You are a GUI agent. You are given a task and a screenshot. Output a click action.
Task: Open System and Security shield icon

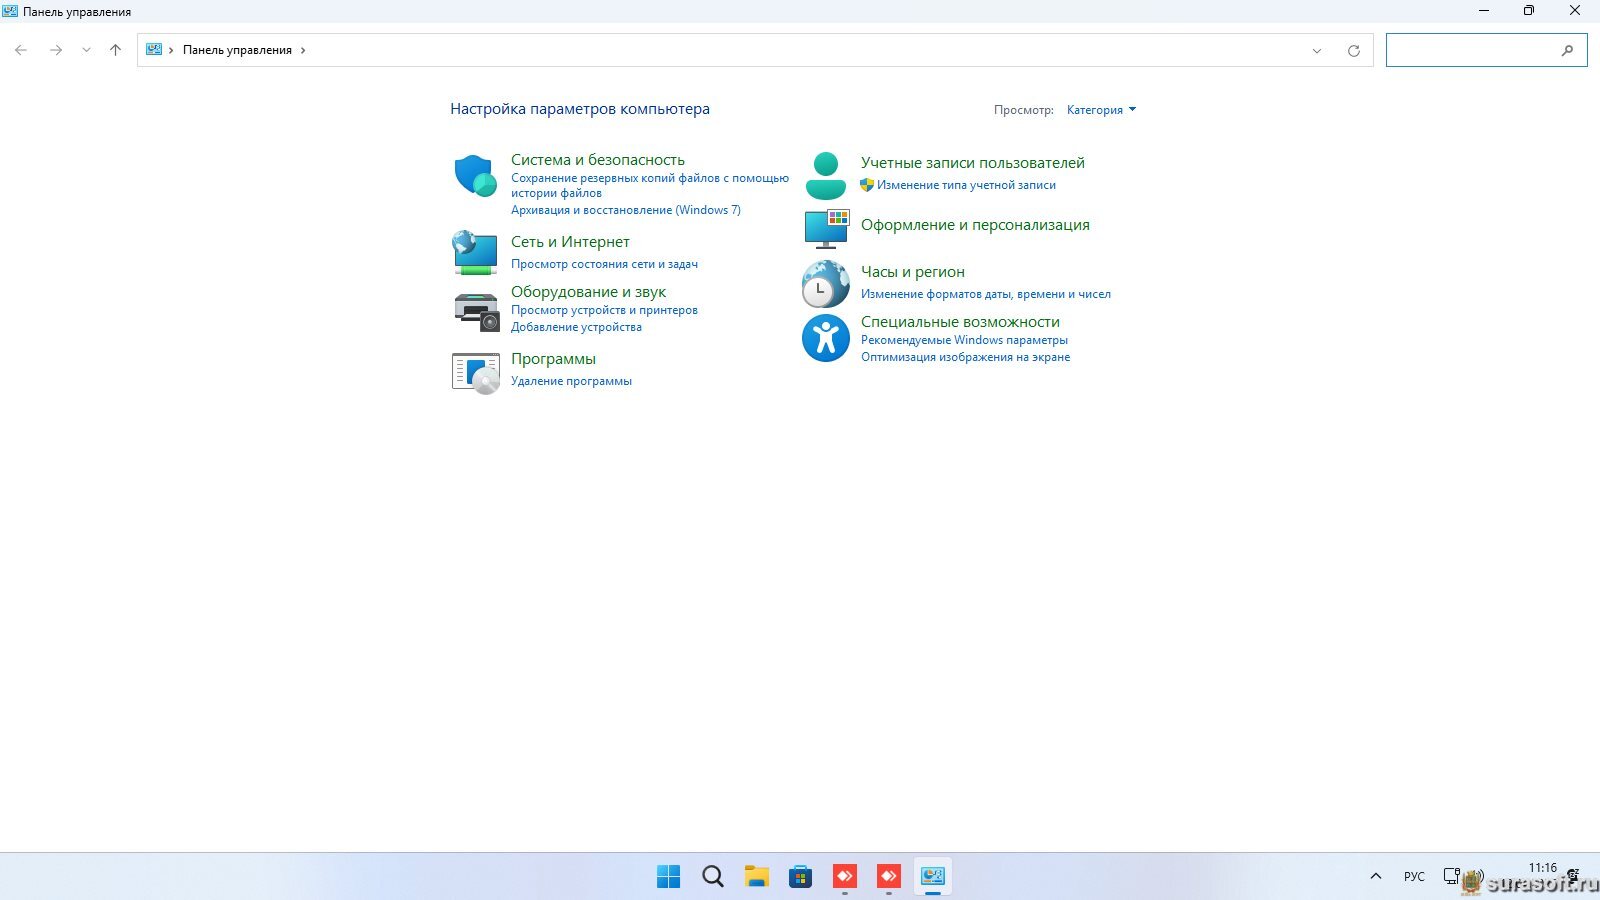(x=475, y=176)
